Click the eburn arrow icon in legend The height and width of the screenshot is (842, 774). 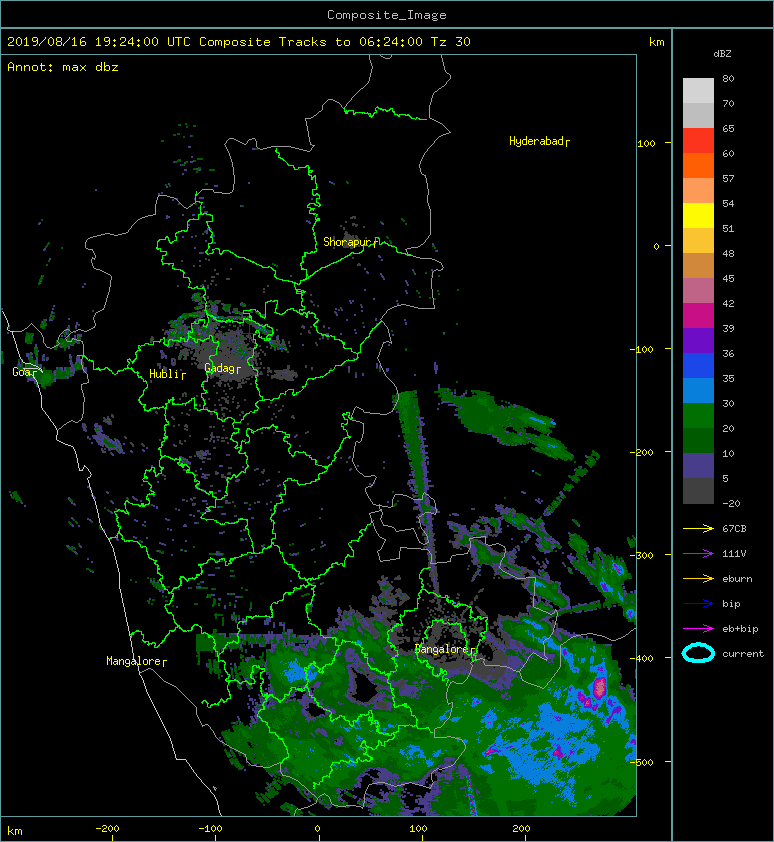tap(698, 578)
